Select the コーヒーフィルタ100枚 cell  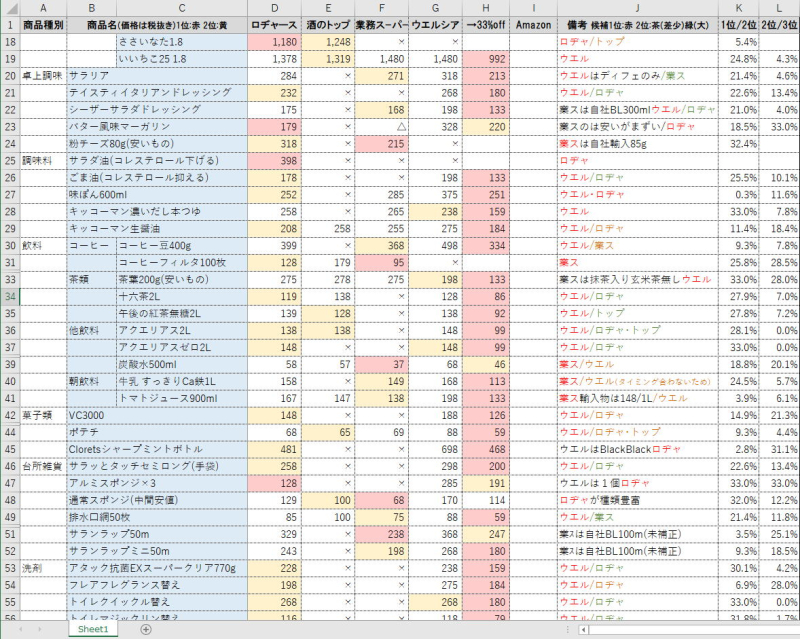click(182, 263)
